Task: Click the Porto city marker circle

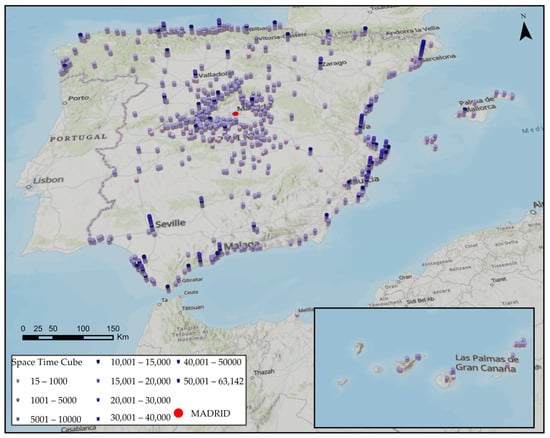Action: pos(65,103)
